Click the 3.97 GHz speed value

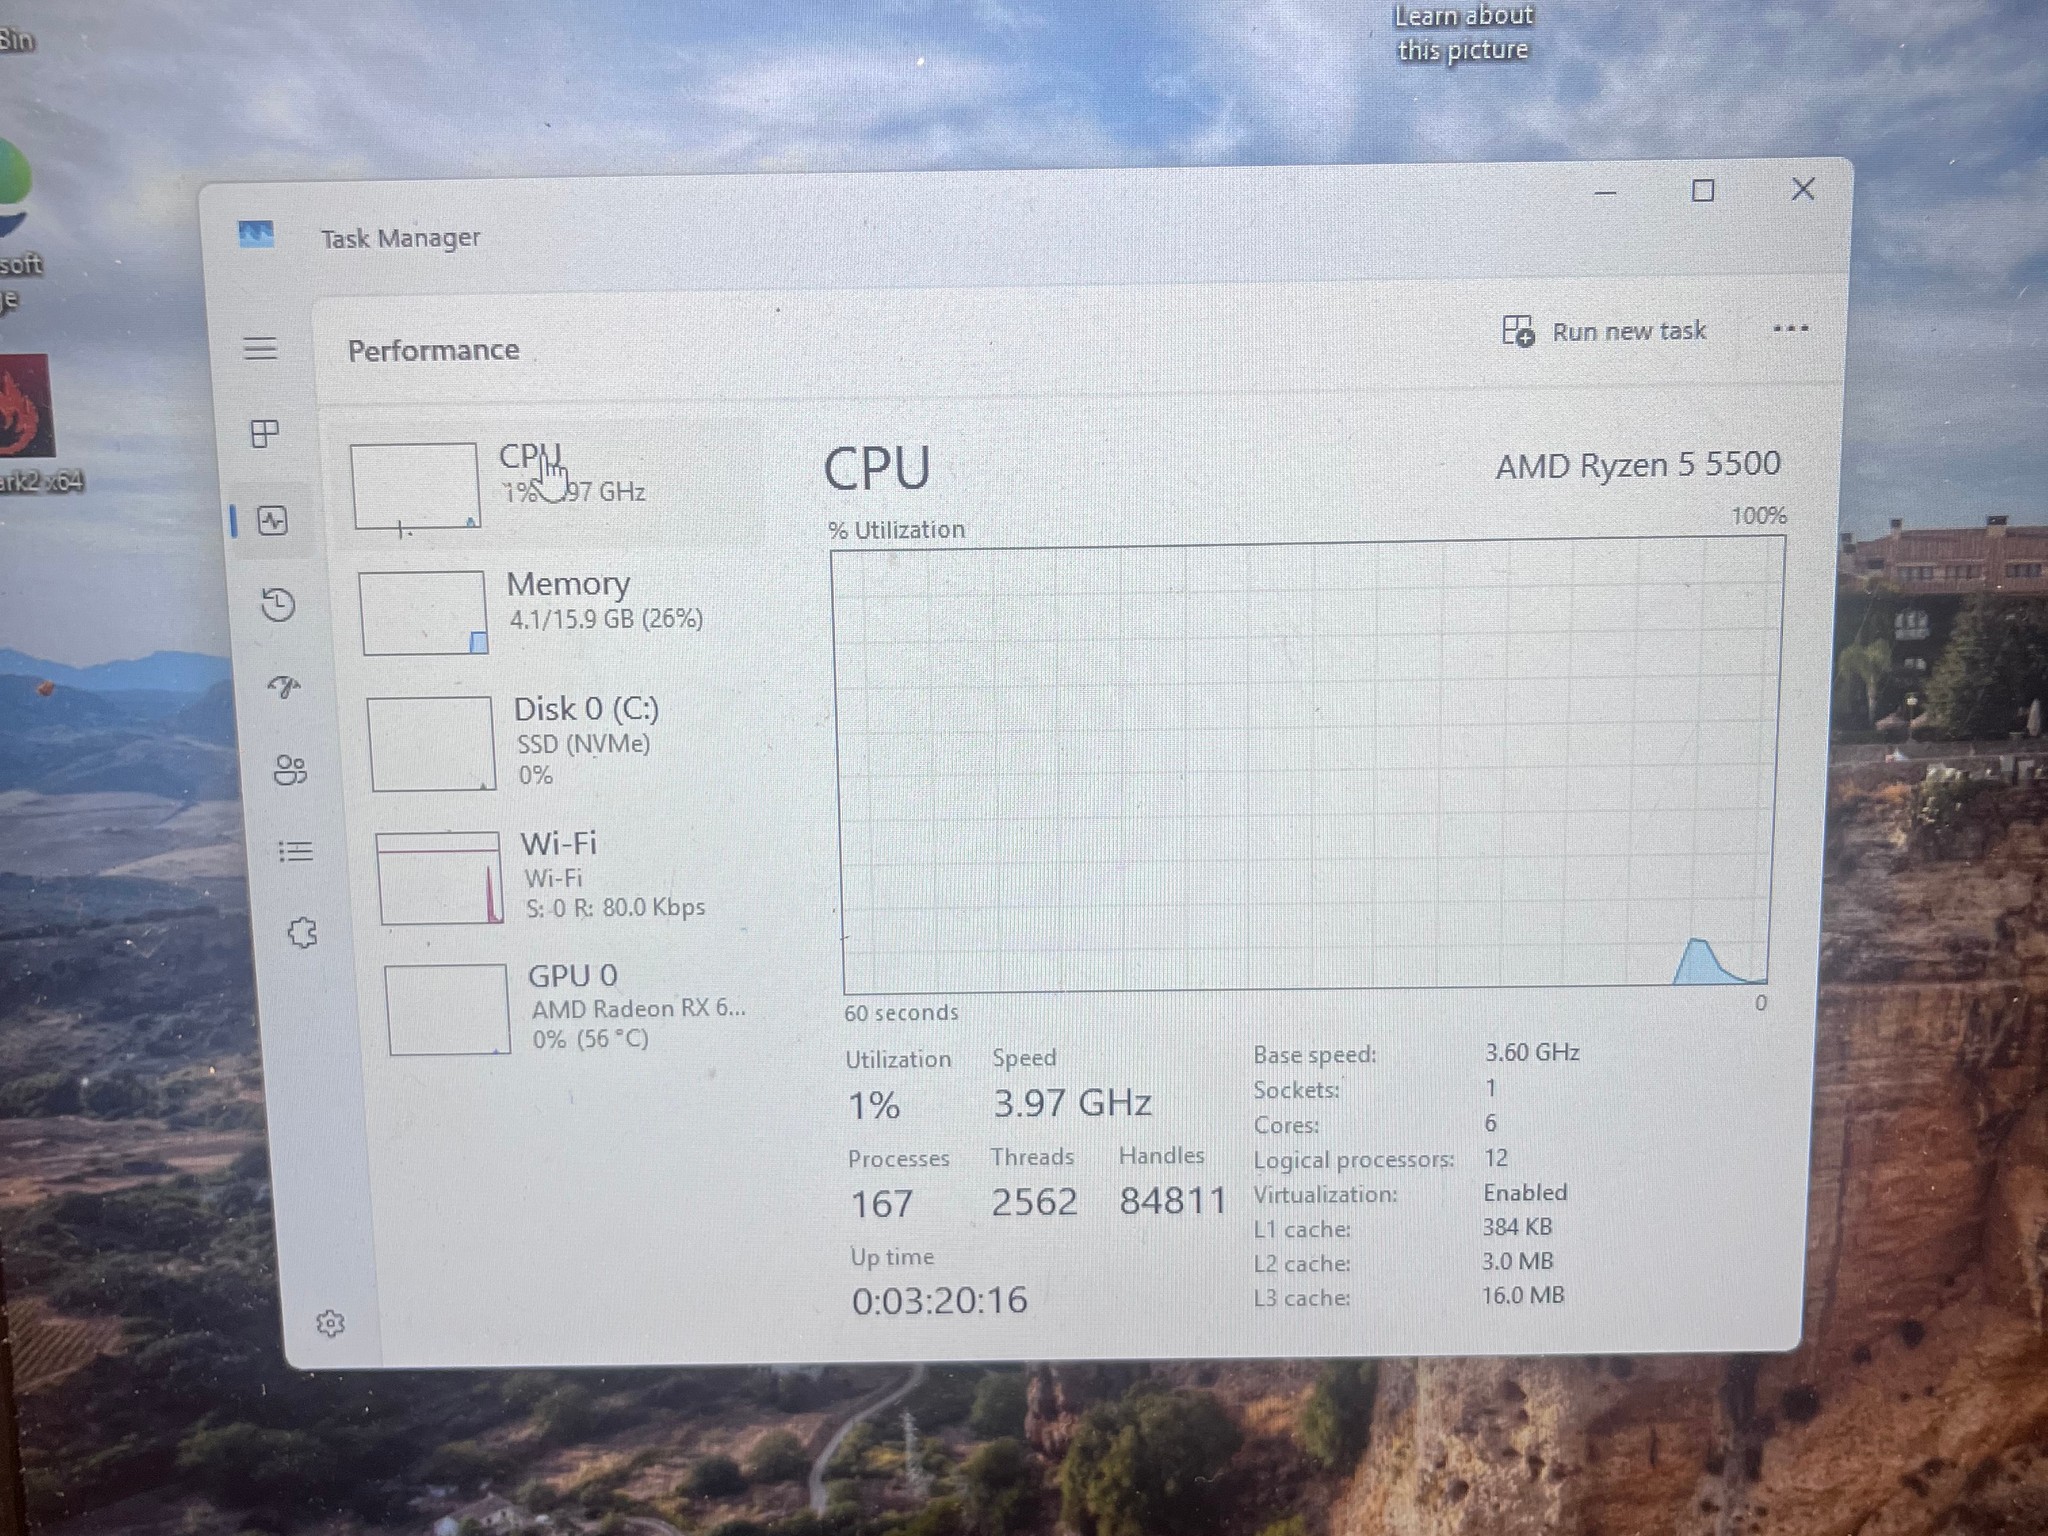click(x=1072, y=1103)
